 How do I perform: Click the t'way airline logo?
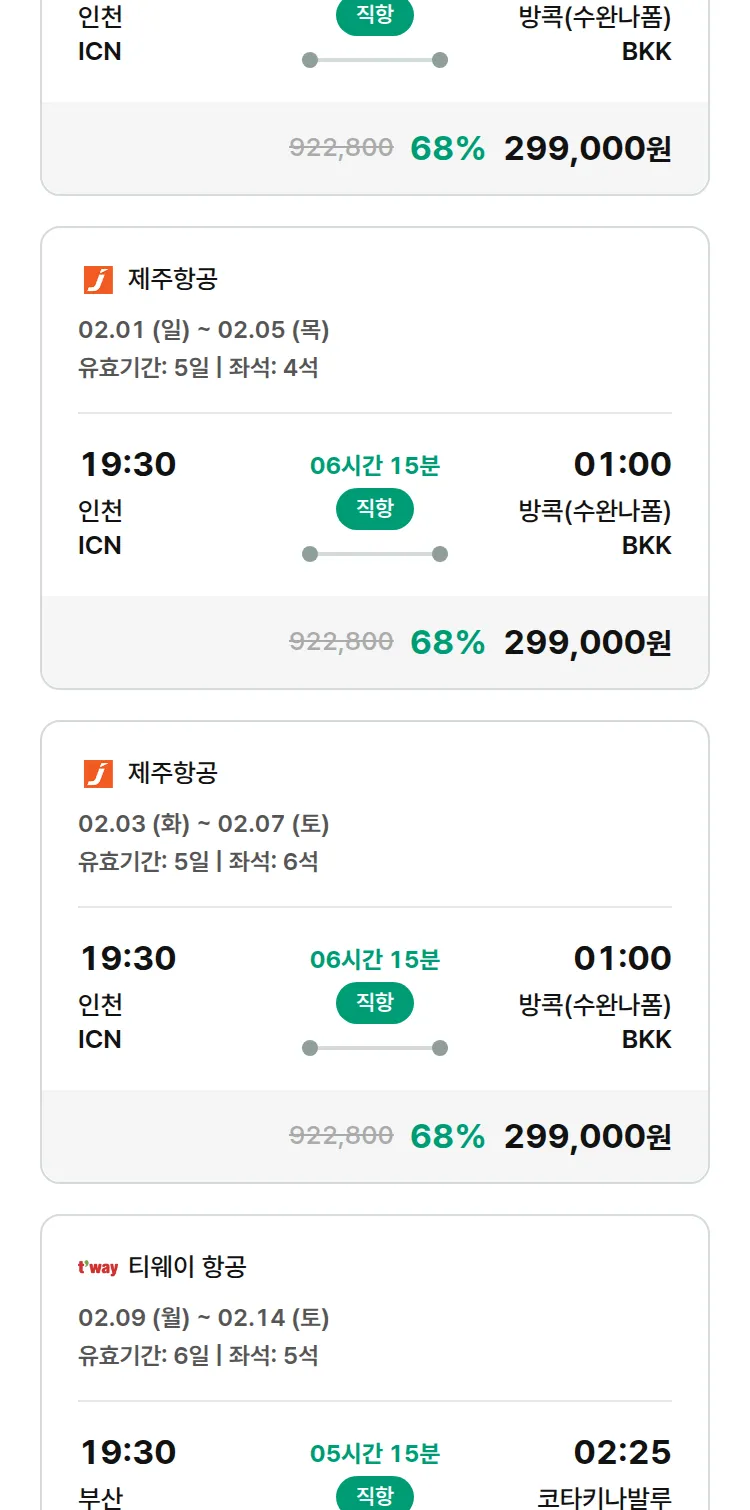click(98, 1268)
